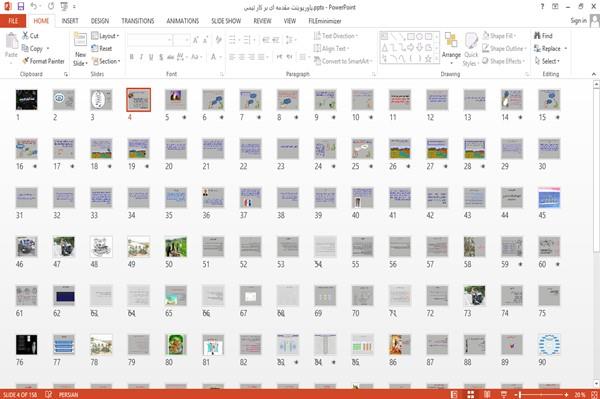Toggle Bold formatting
This screenshot has height=399, width=600.
(131, 57)
